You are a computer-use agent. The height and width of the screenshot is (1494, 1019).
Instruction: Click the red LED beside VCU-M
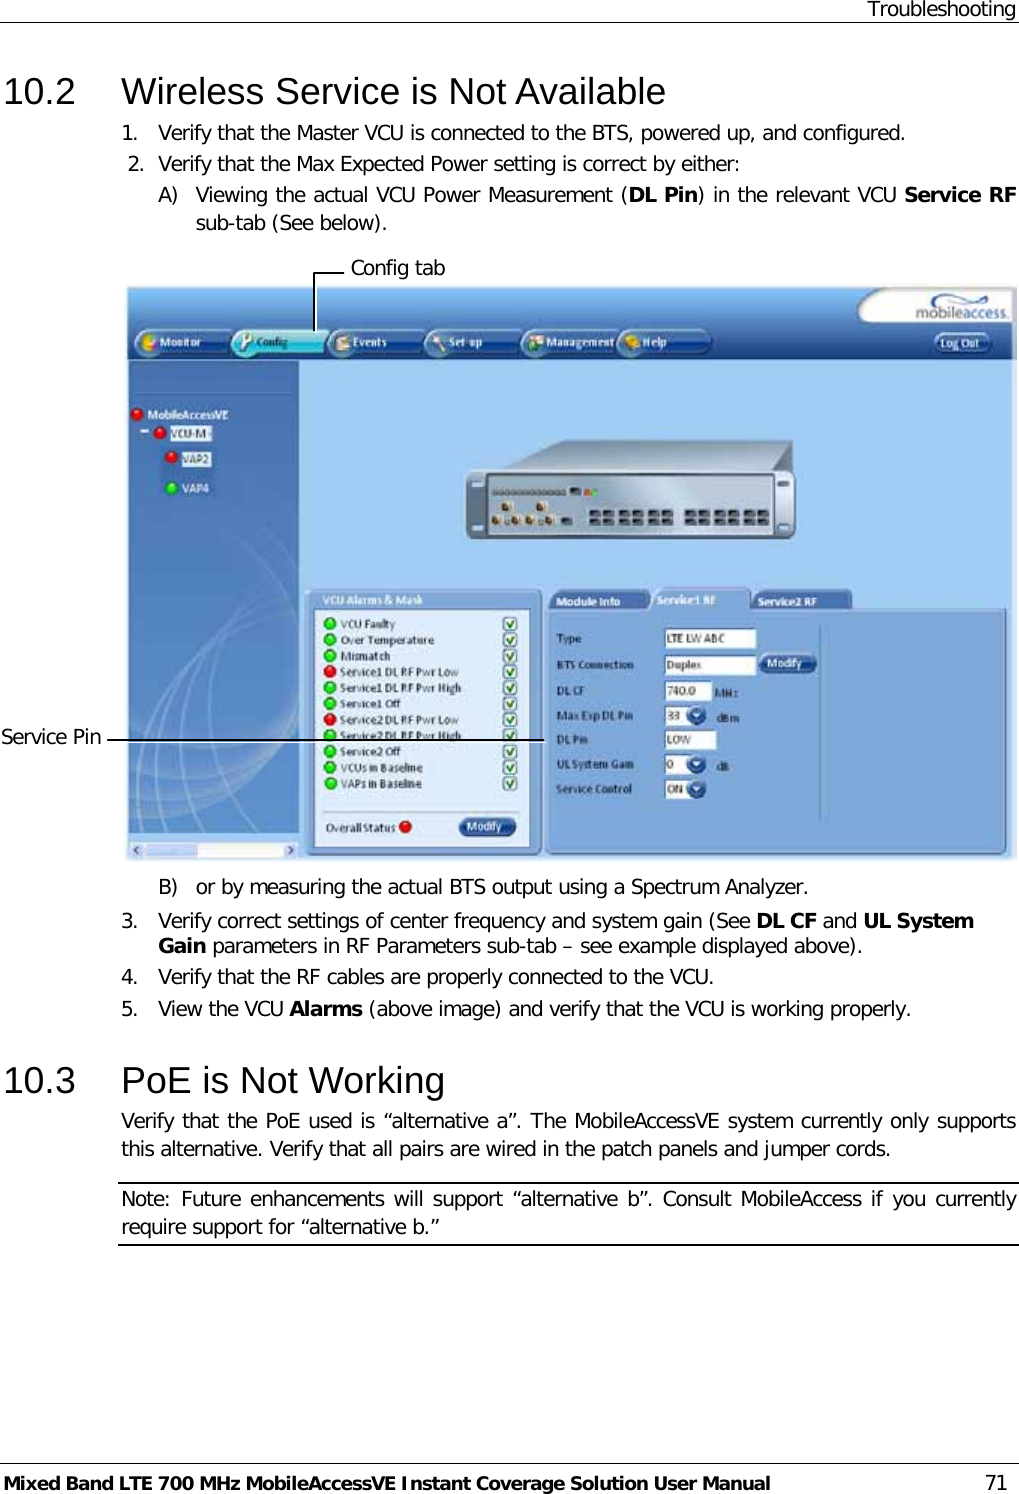click(160, 433)
